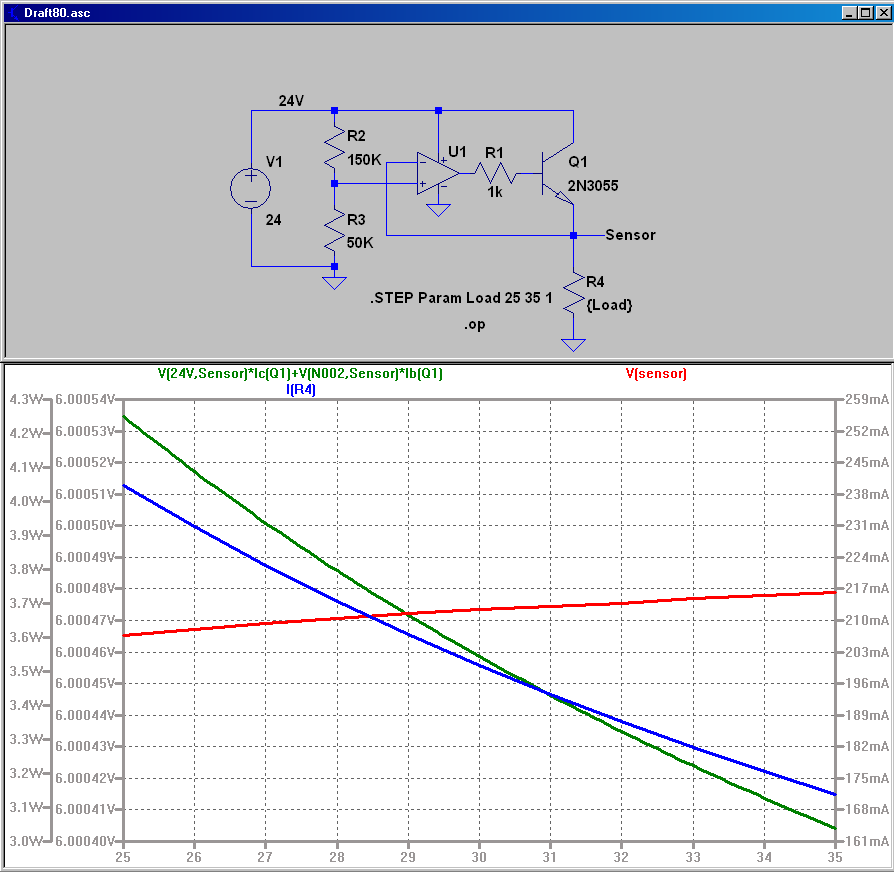The image size is (894, 872).
Task: Click the 24V net label
Action: click(291, 101)
